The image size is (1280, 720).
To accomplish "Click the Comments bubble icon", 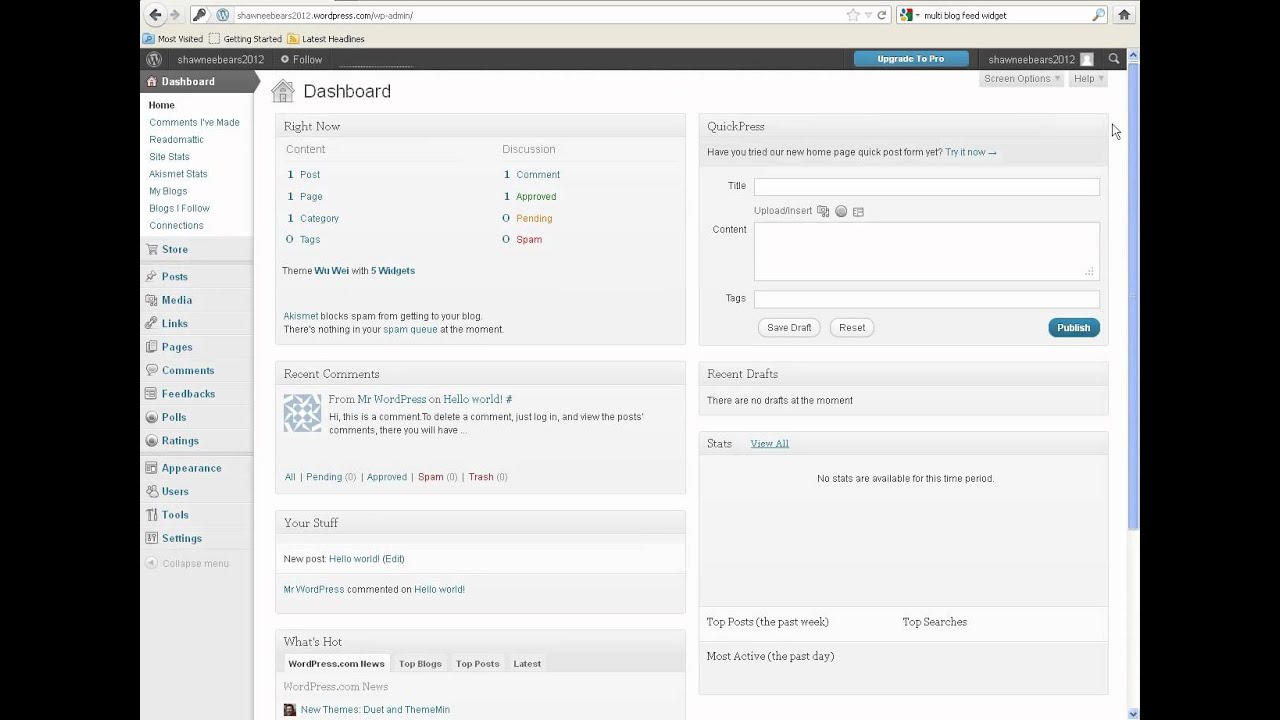I will [x=151, y=370].
